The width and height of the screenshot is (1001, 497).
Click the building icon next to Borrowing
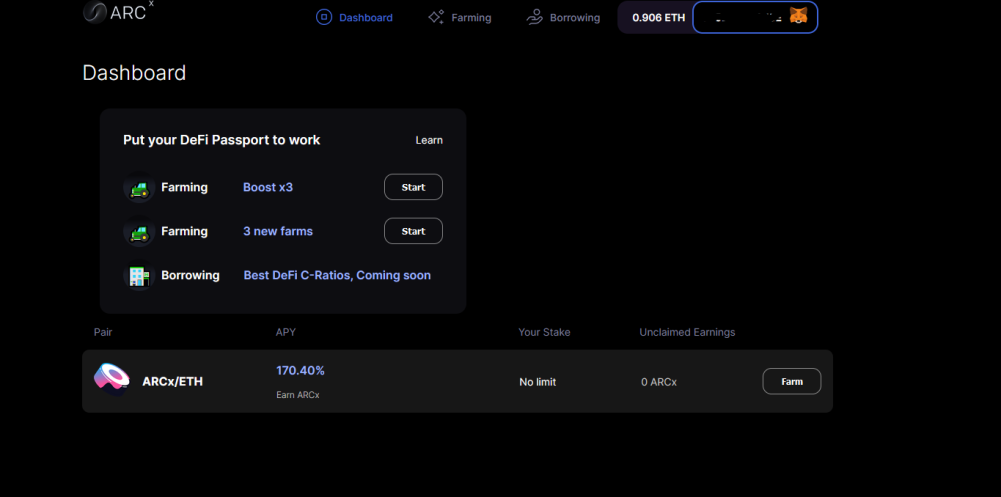(139, 276)
